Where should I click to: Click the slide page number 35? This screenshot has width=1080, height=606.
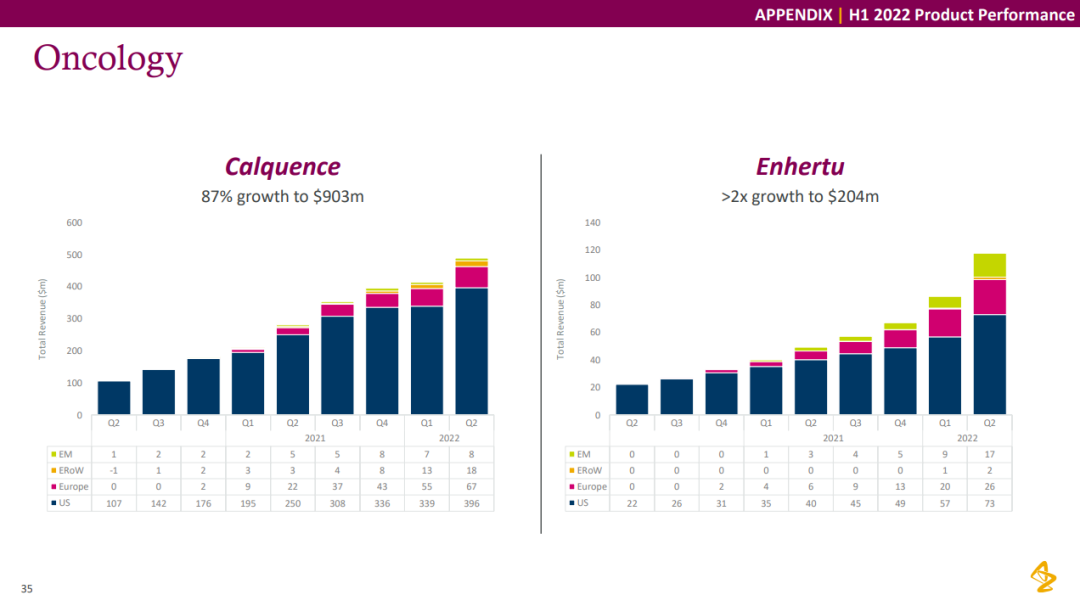click(x=27, y=589)
